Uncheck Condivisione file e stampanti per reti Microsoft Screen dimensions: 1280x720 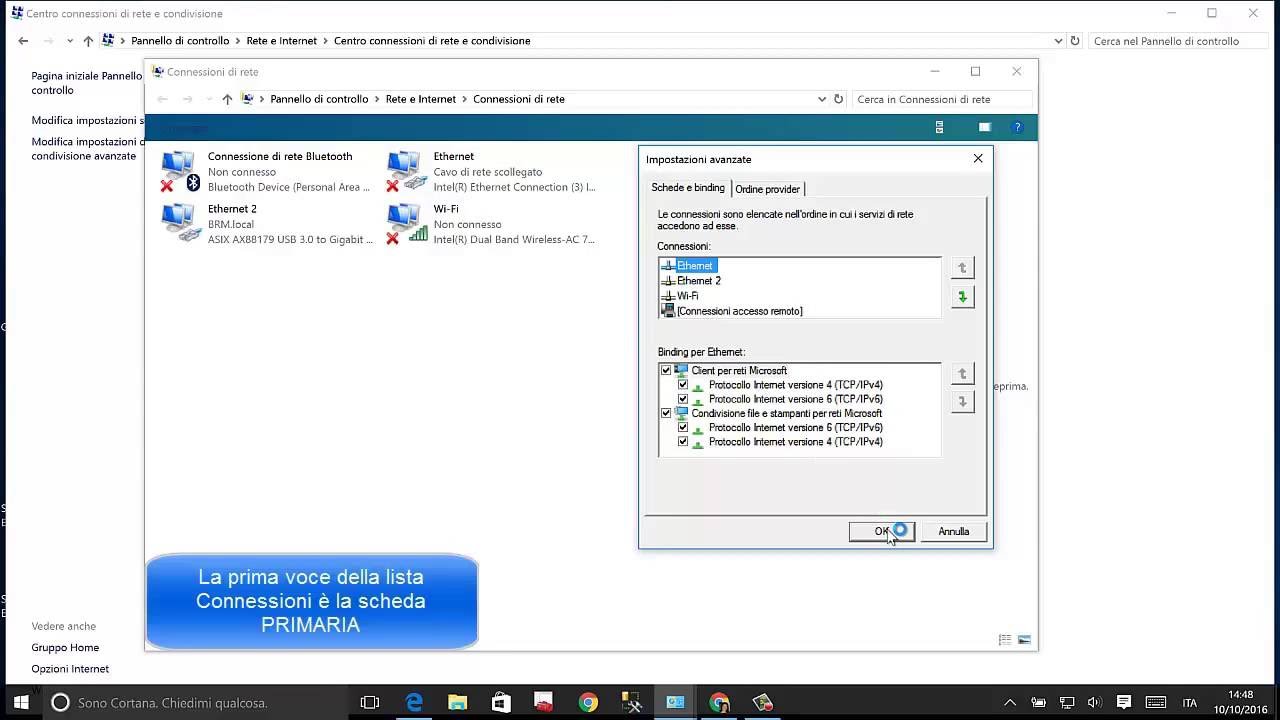pos(667,413)
